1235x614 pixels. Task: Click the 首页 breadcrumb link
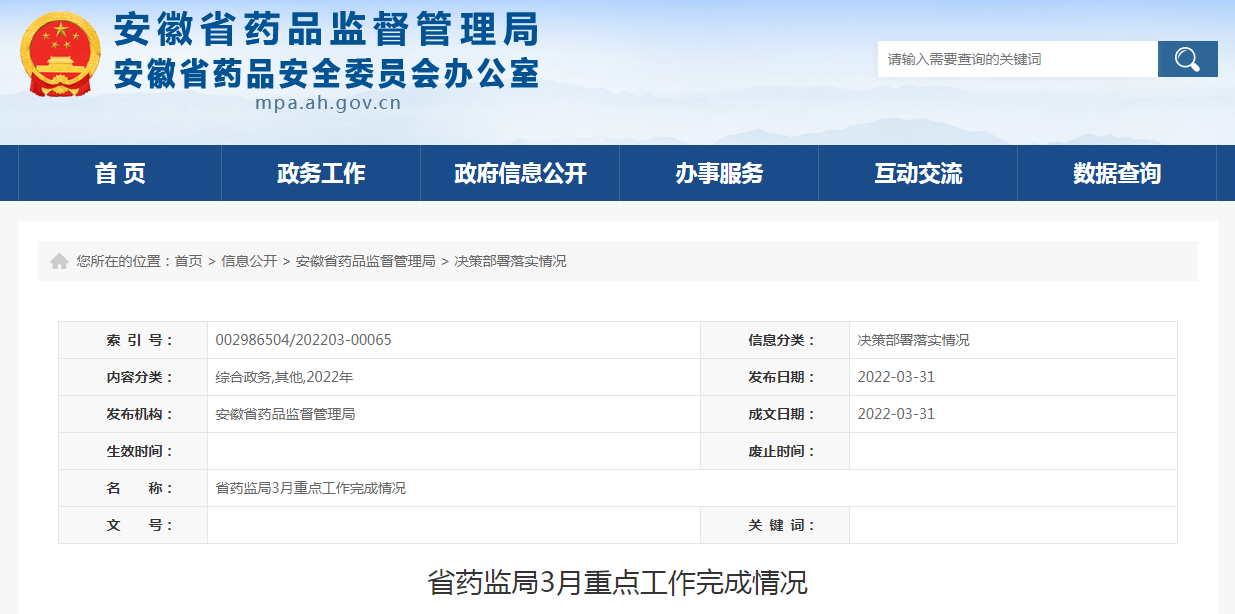pyautogui.click(x=189, y=261)
